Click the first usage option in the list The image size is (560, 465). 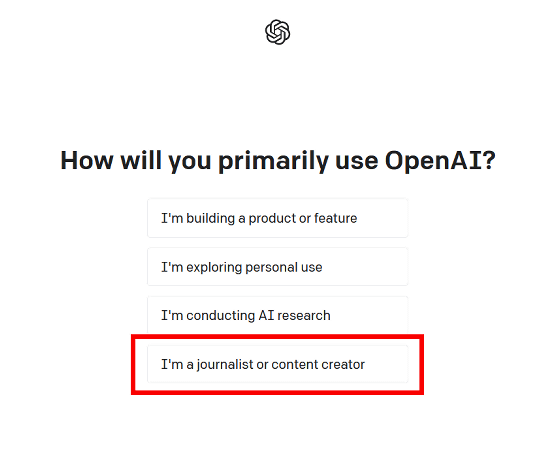coord(278,218)
